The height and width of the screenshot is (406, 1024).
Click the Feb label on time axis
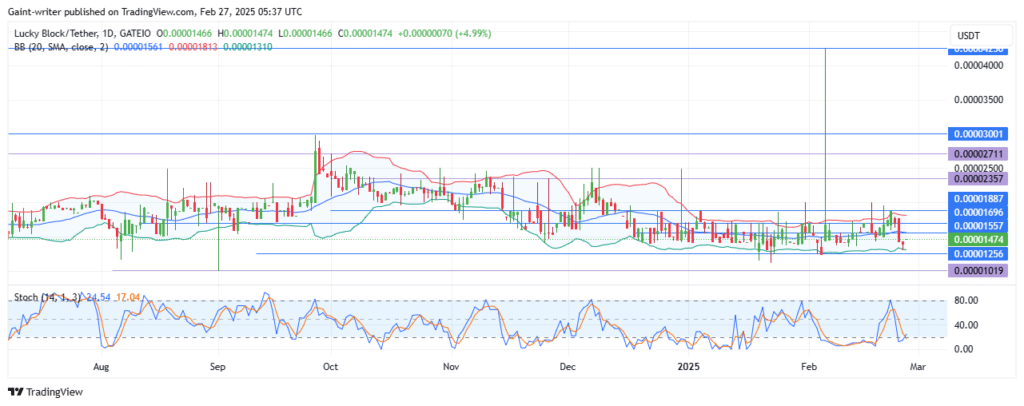tap(808, 367)
